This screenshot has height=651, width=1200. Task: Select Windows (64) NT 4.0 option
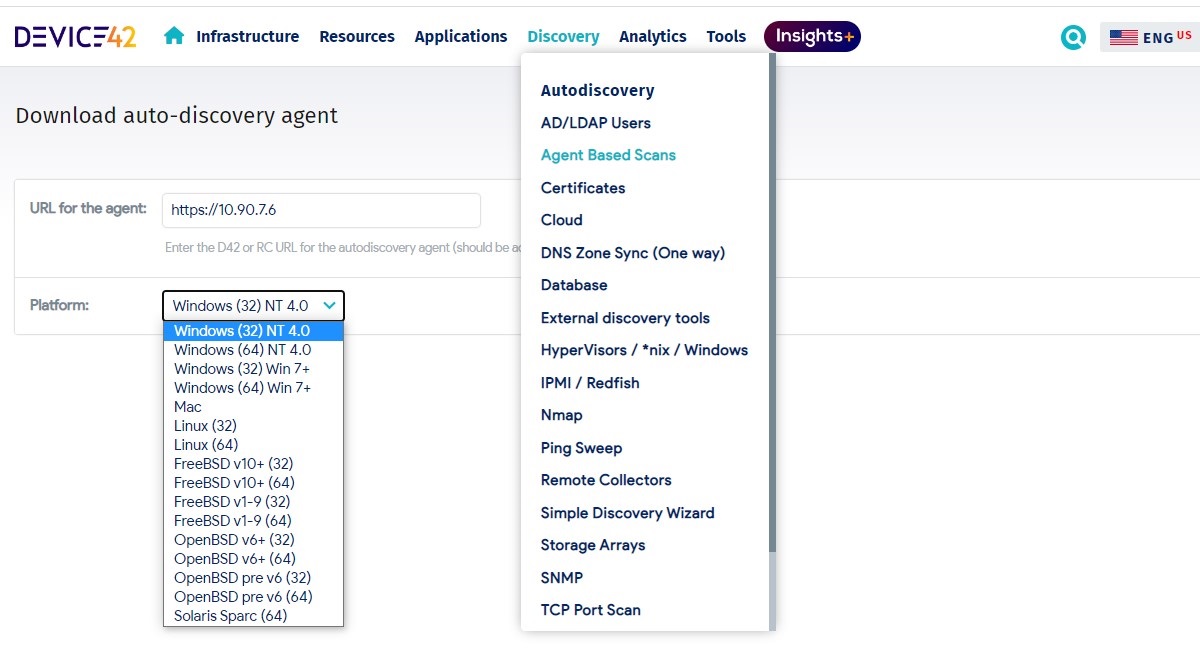pyautogui.click(x=253, y=350)
